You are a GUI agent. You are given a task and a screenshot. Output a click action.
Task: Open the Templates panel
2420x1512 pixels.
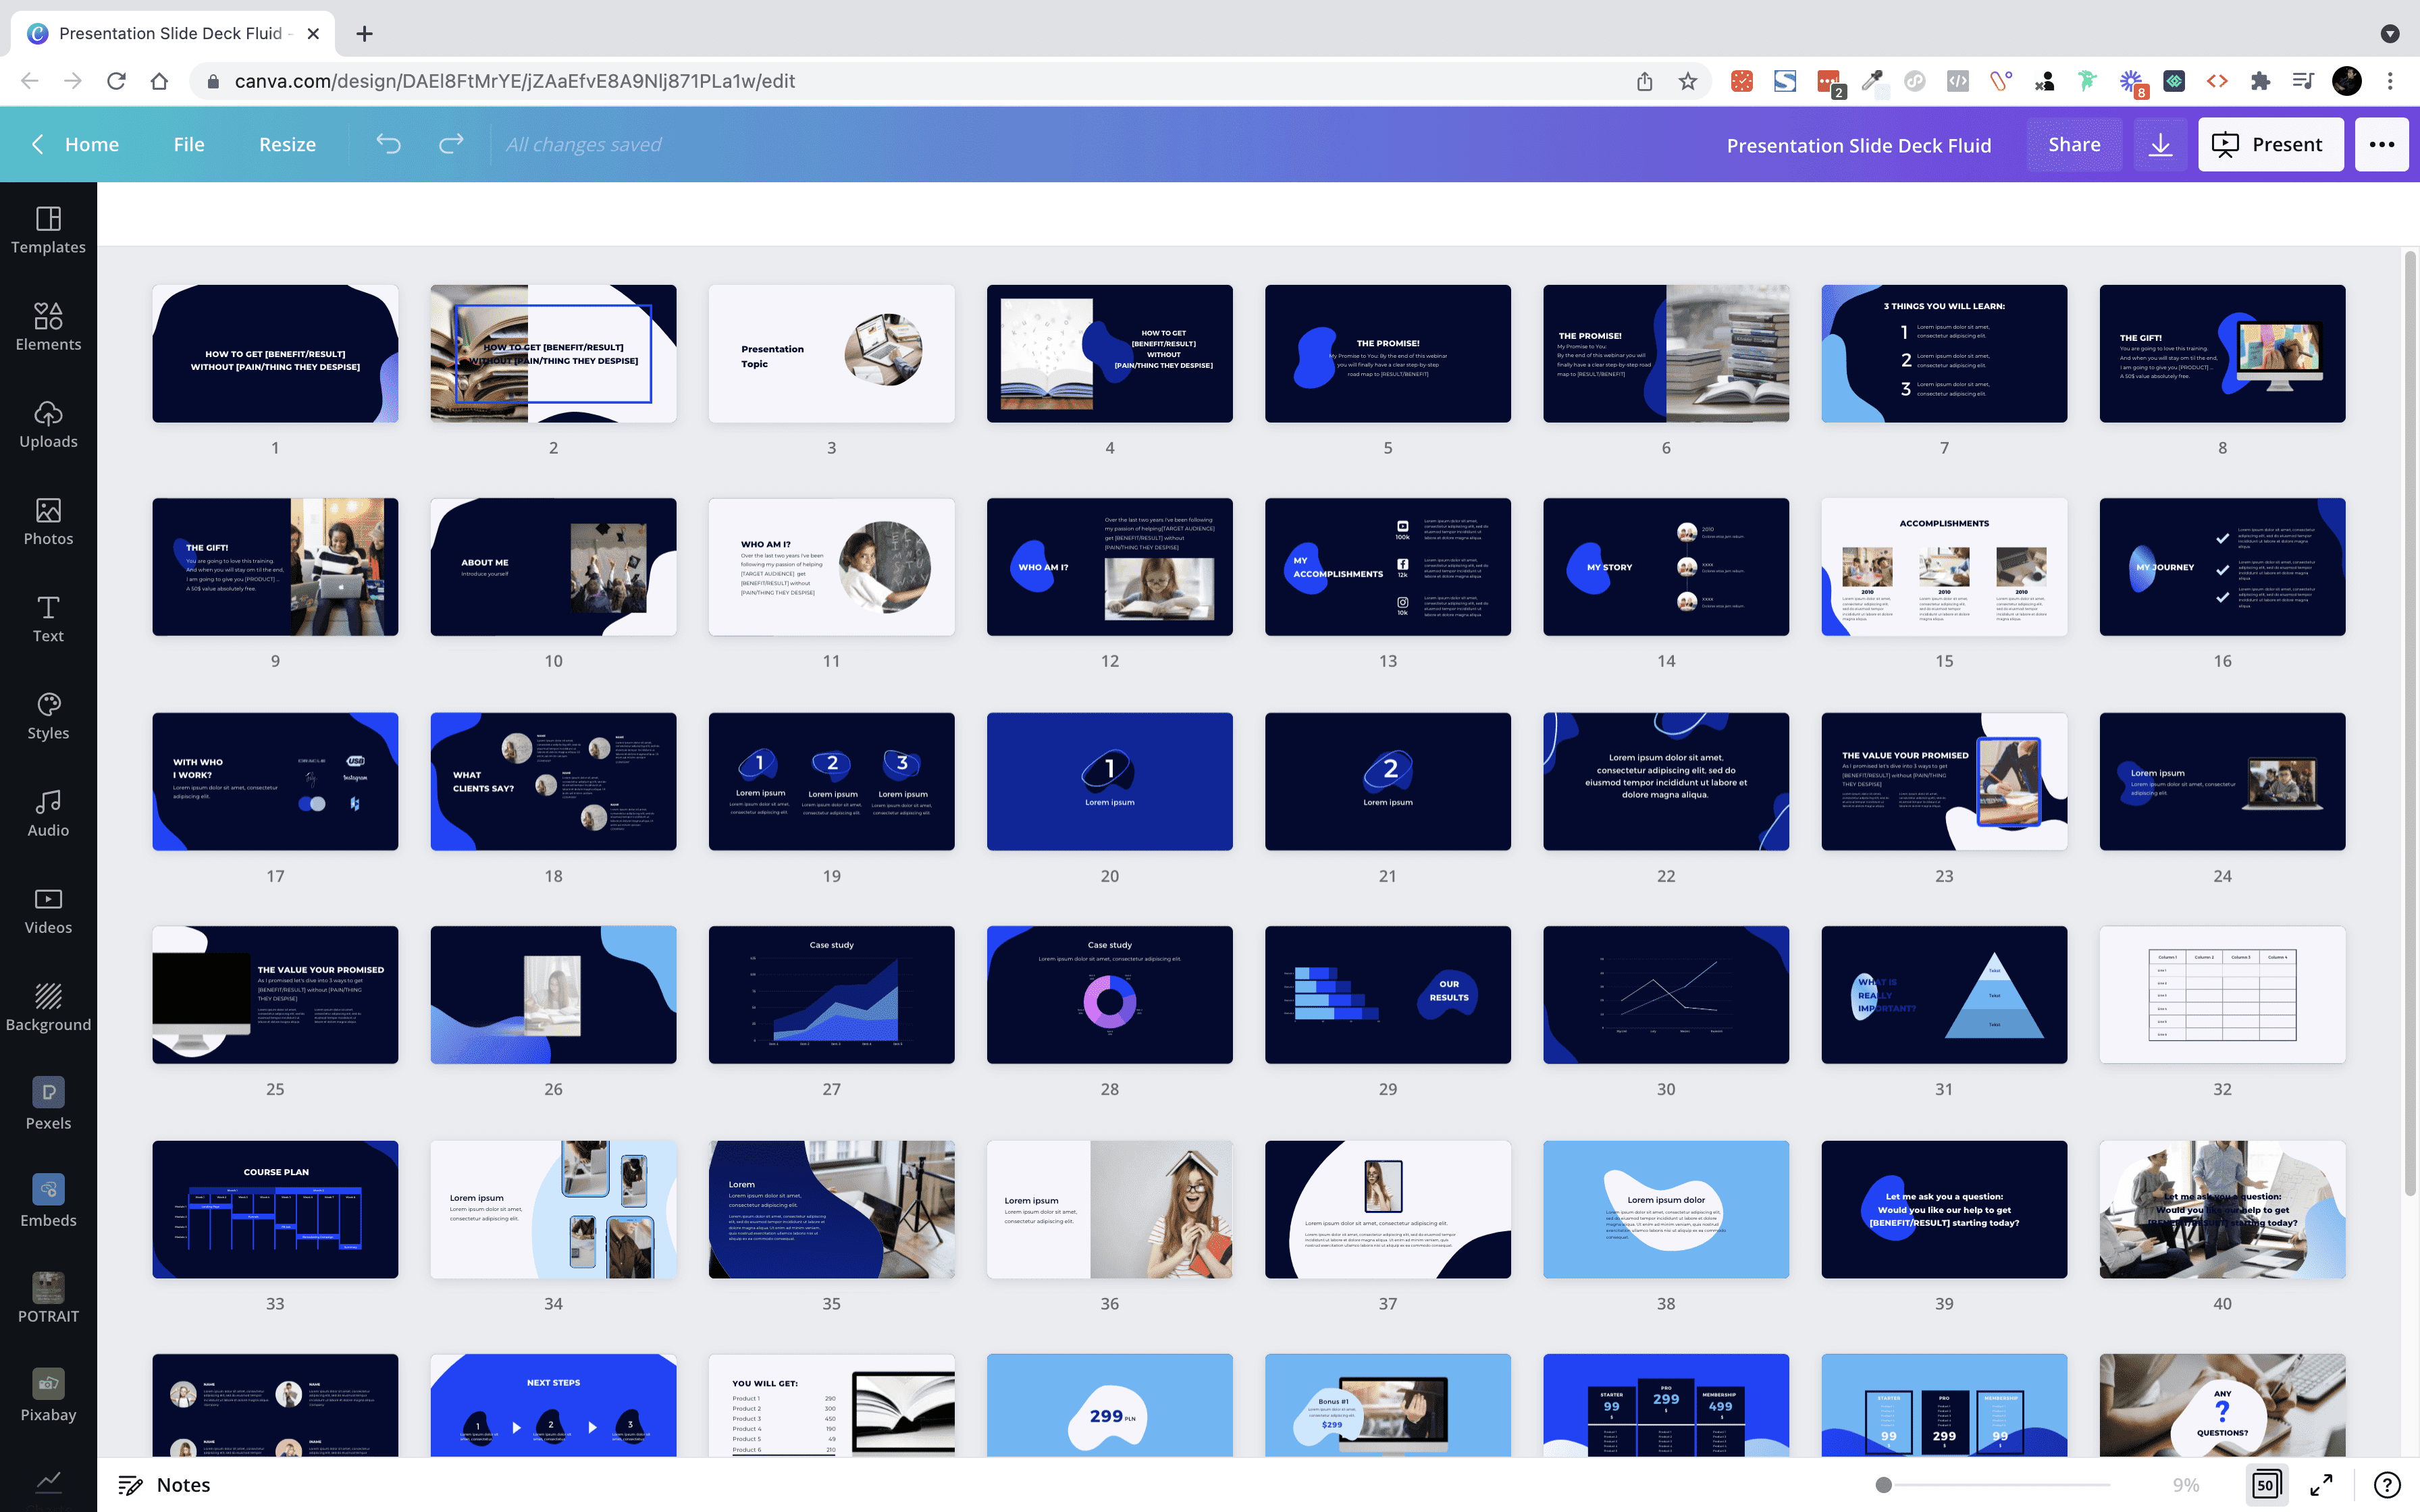[x=48, y=230]
